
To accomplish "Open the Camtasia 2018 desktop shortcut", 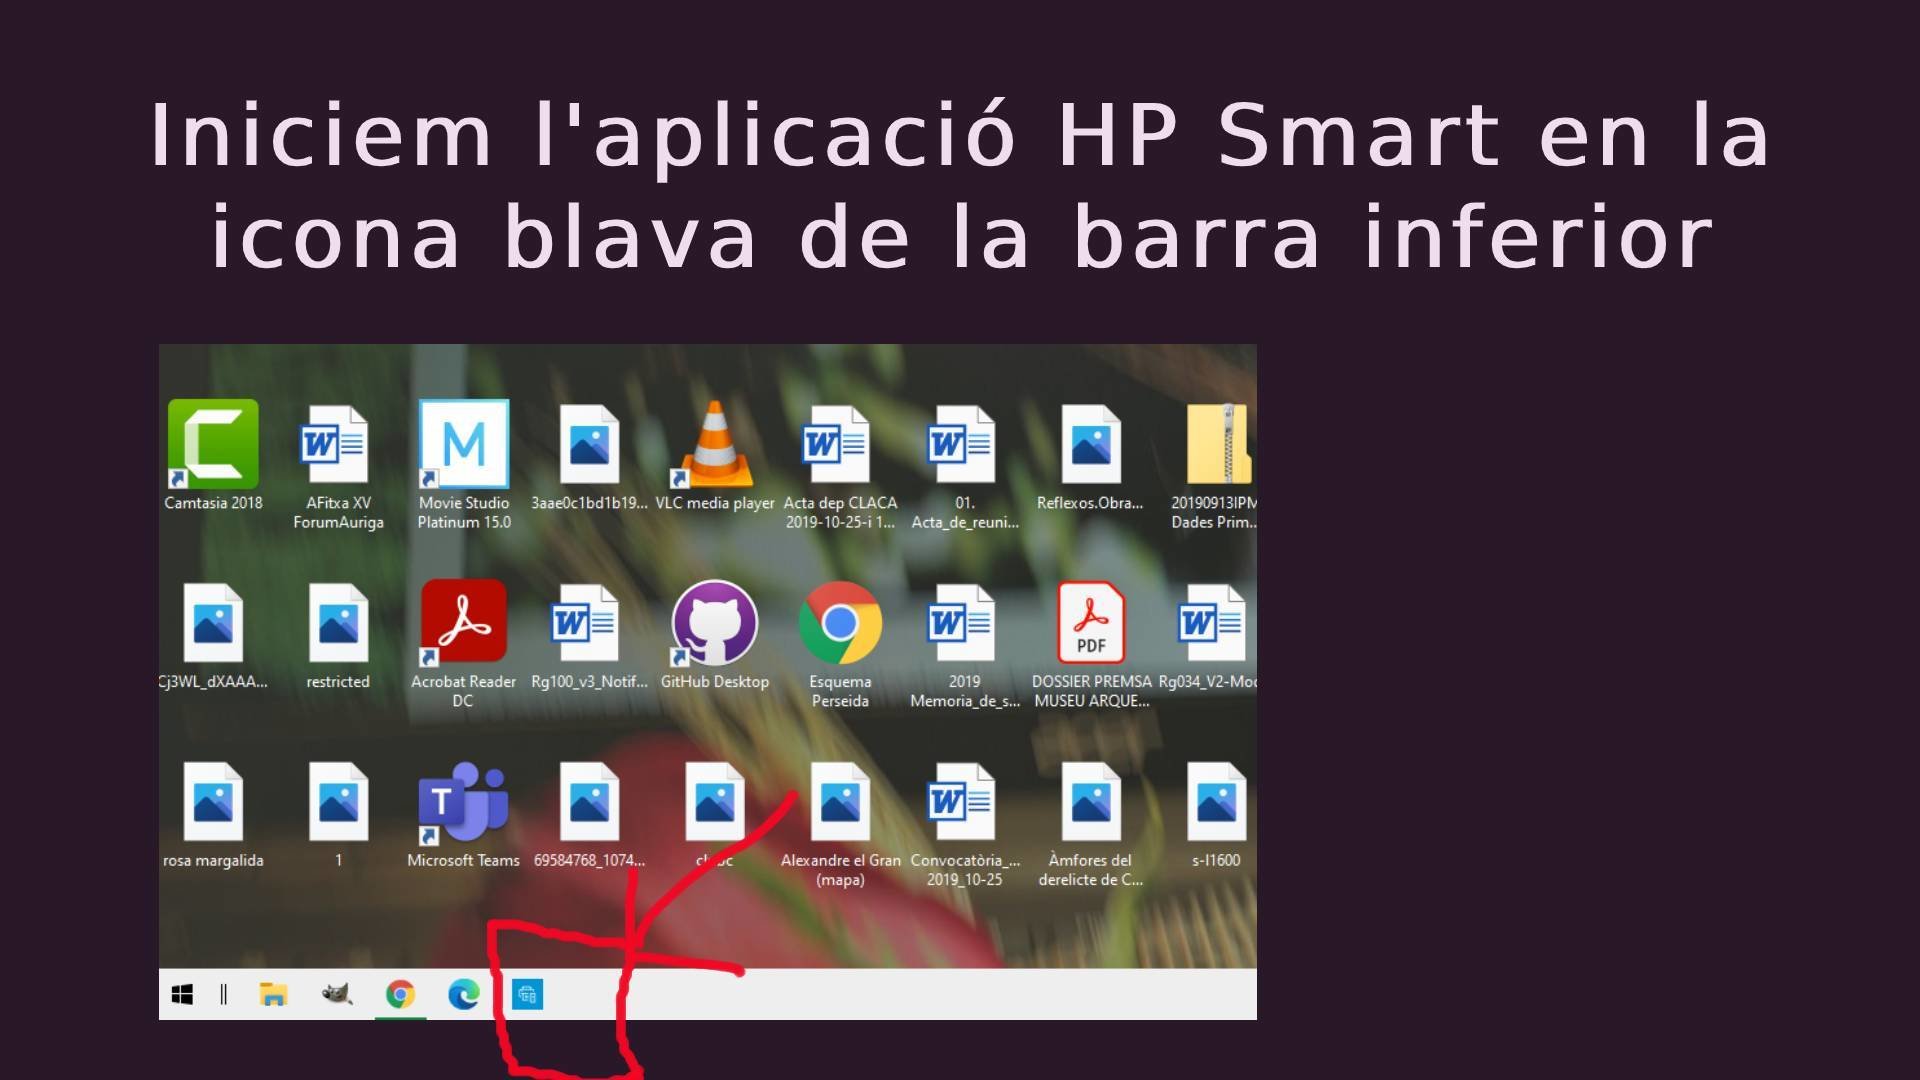I will 213,445.
